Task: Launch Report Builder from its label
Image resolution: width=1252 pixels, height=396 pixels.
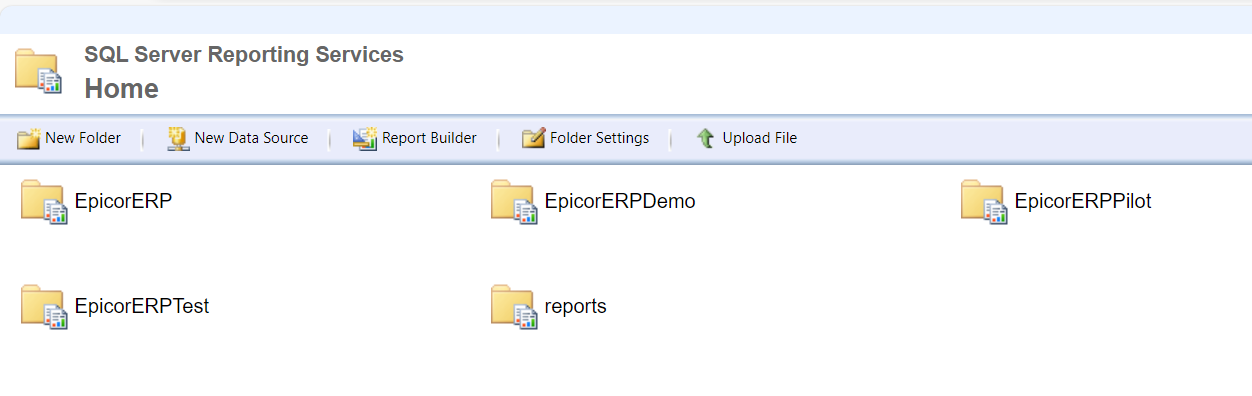Action: click(429, 138)
